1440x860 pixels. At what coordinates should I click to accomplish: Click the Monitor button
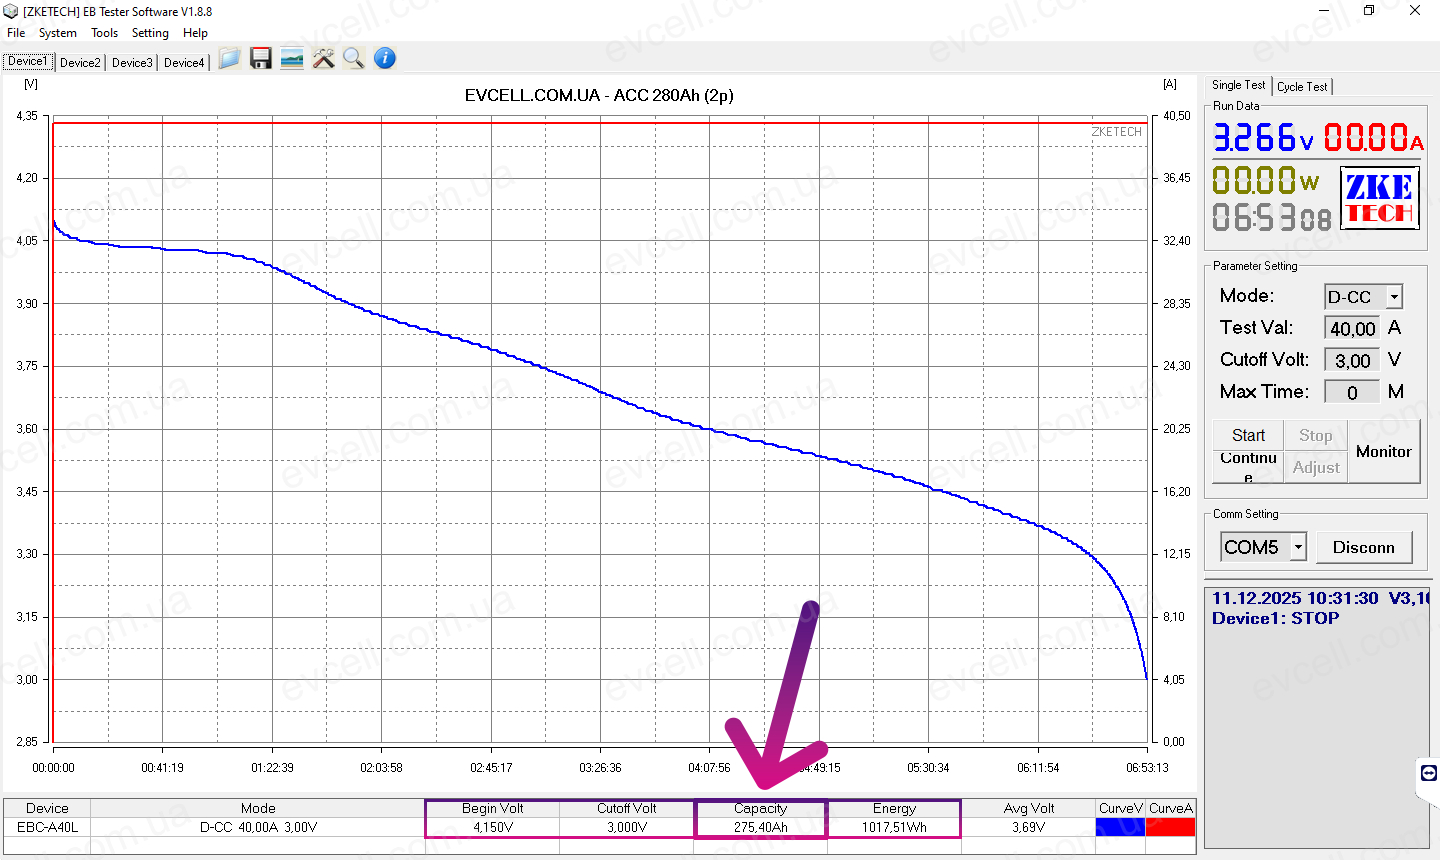[x=1383, y=451]
